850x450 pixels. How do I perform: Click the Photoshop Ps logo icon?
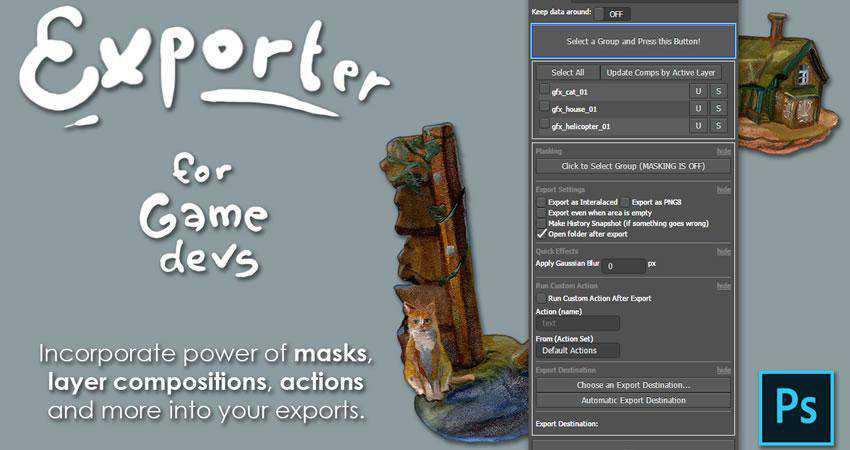point(796,406)
